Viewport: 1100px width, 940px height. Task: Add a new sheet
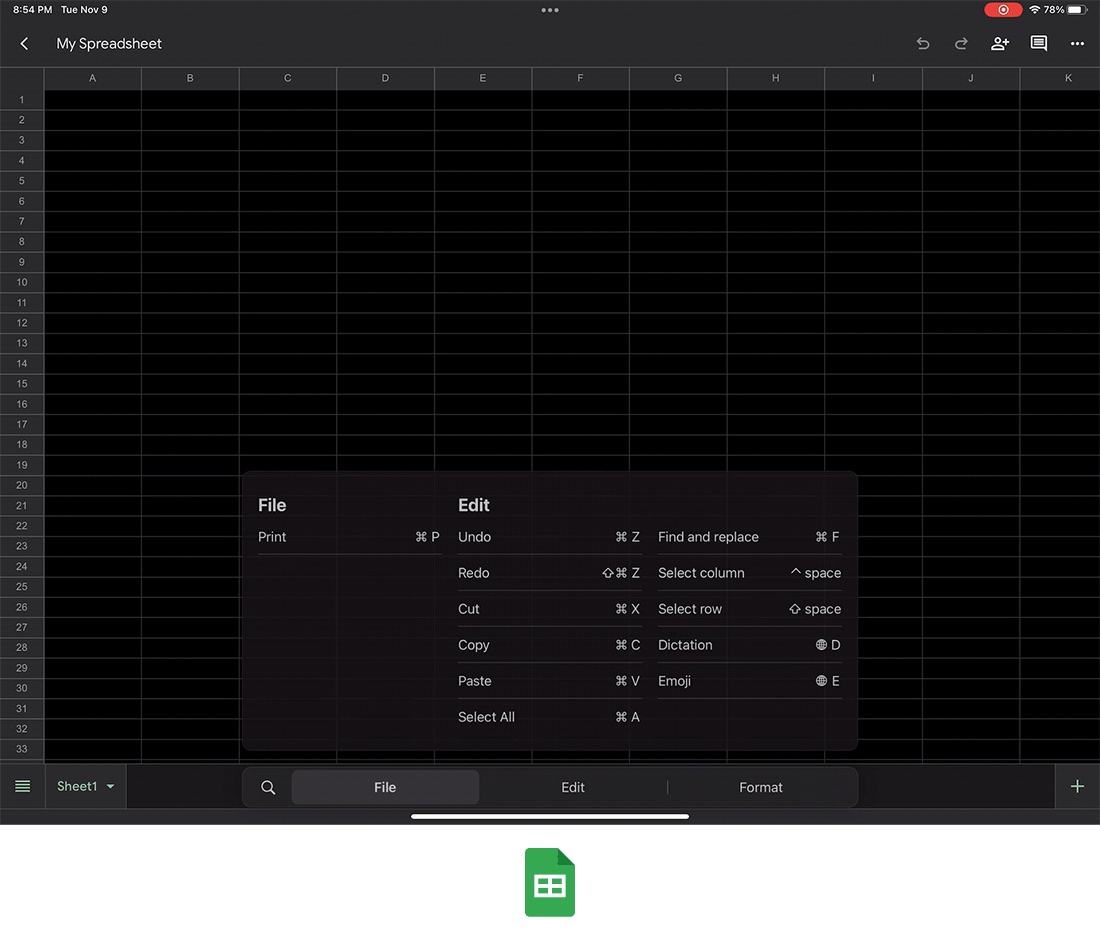point(1078,786)
